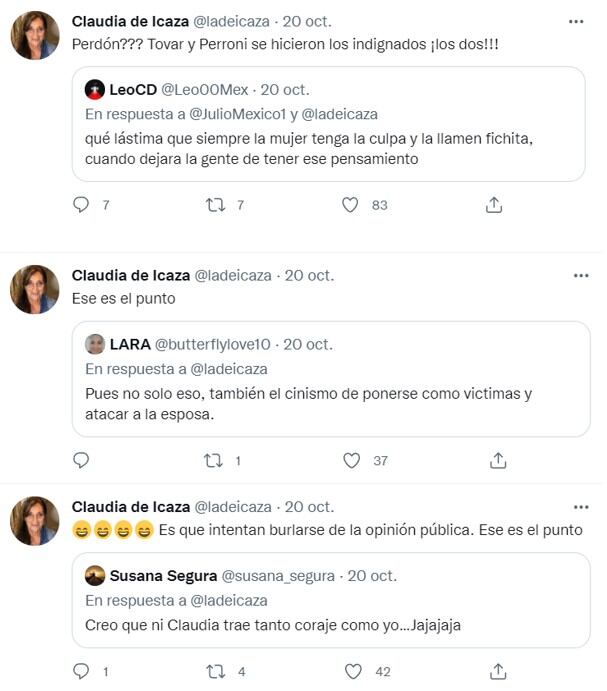
Task: Share the "Ese es el punto" tweet
Action: click(497, 461)
